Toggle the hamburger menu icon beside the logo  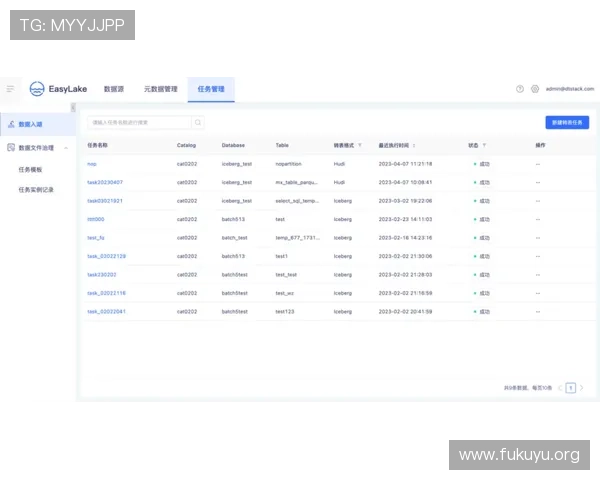pyautogui.click(x=10, y=89)
